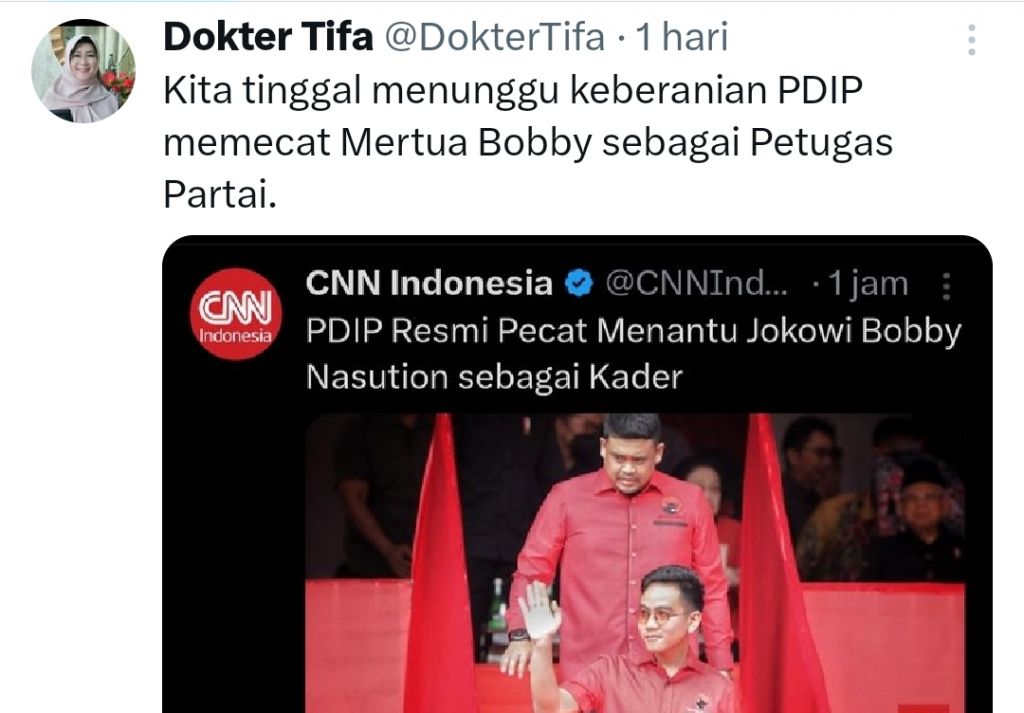
Task: Click the blue verified badge
Action: pos(579,283)
